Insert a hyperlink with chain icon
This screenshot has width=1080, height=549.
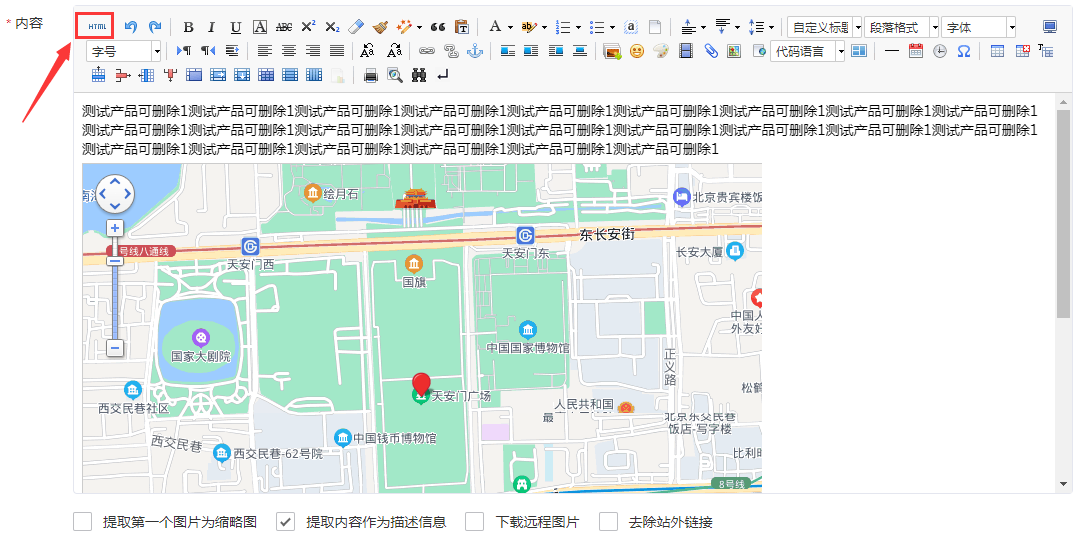point(427,51)
